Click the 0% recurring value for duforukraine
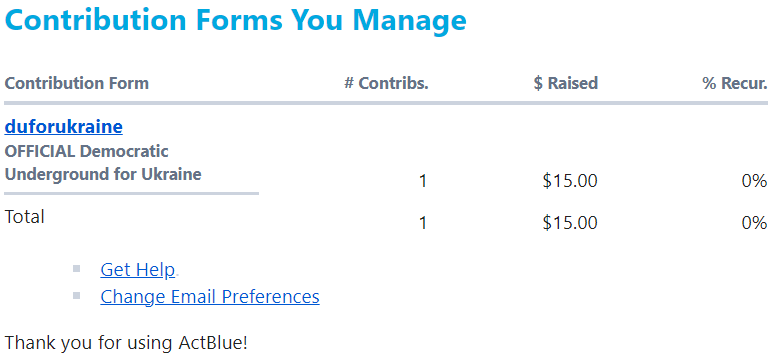 [x=754, y=181]
